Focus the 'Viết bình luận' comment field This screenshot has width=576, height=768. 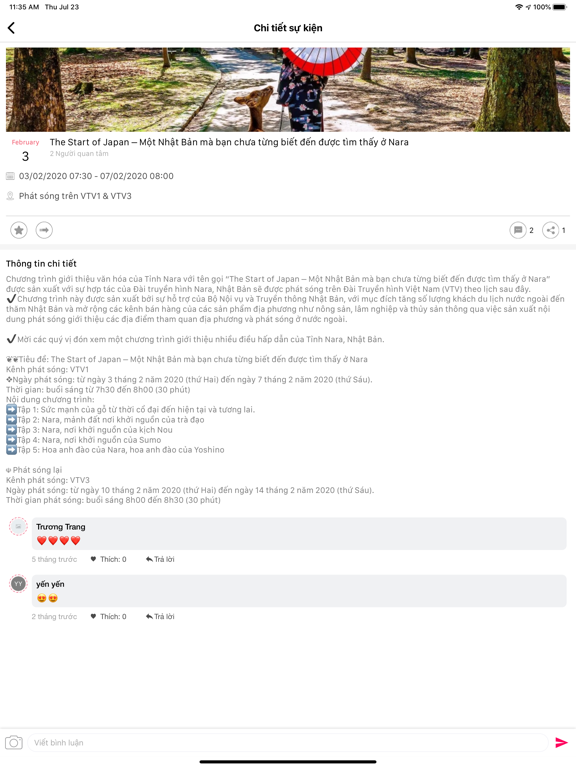click(x=288, y=743)
